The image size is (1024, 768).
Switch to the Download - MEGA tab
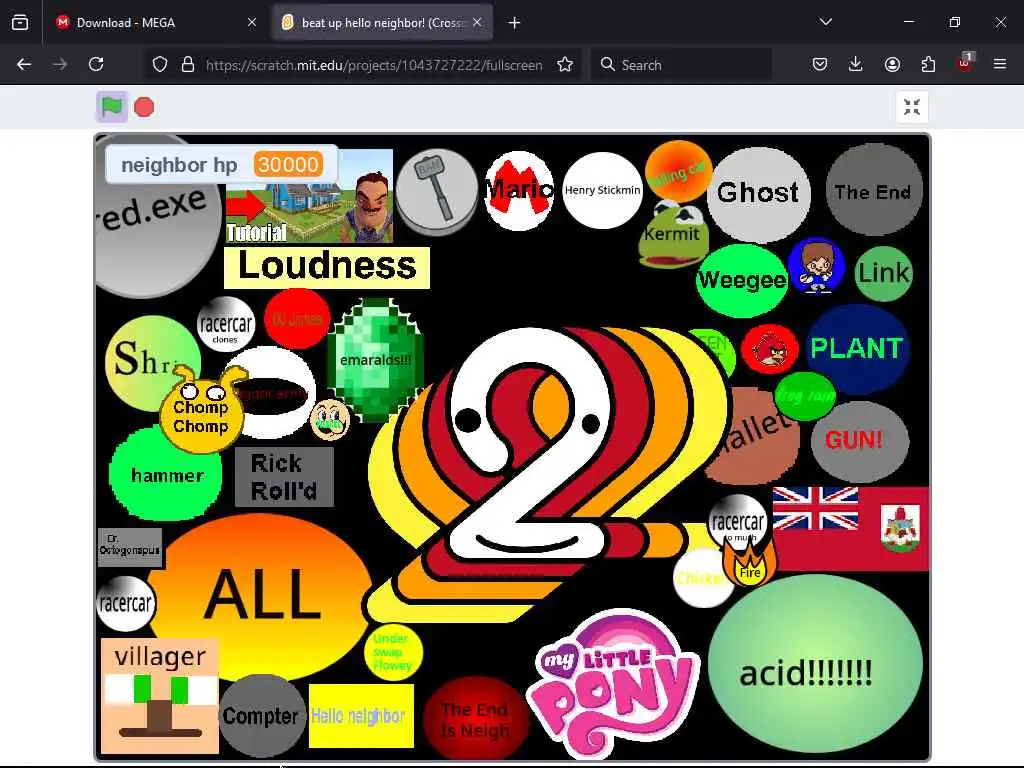155,22
